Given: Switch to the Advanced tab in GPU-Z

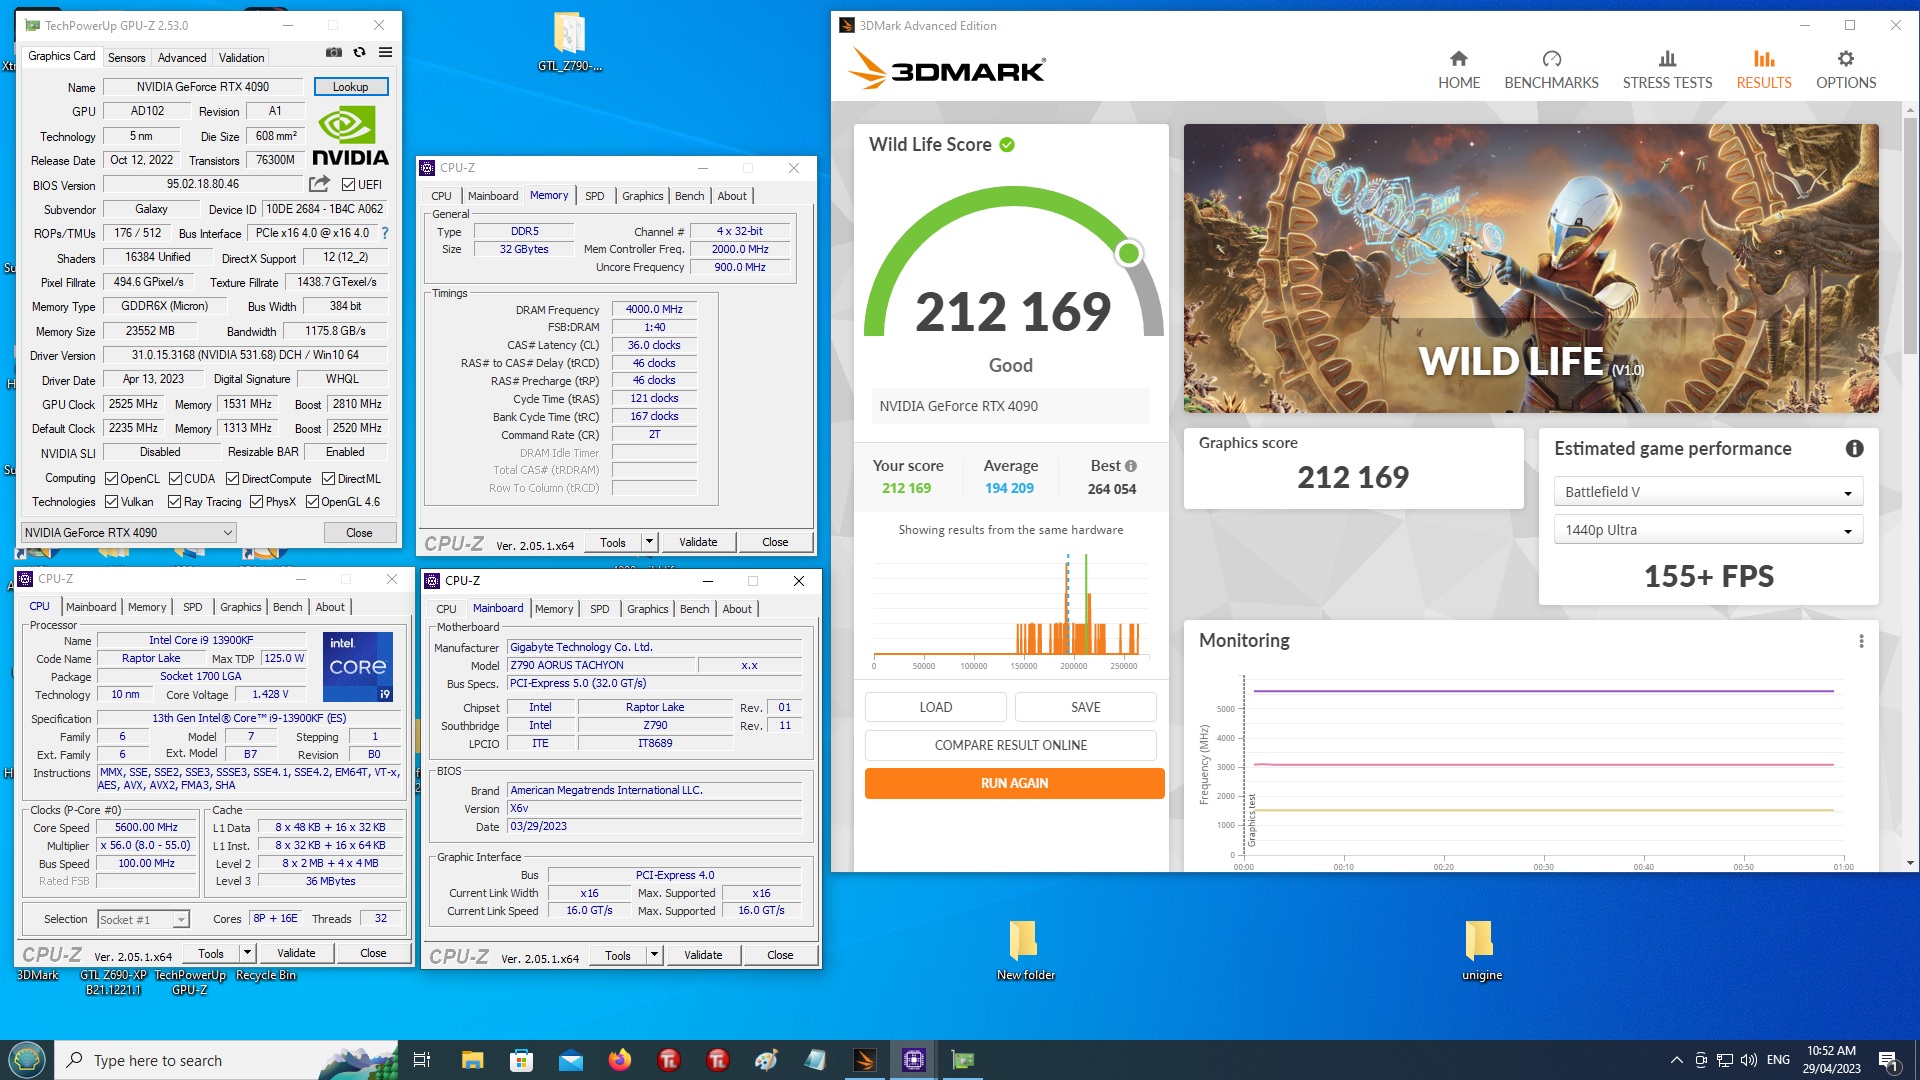Looking at the screenshot, I should (x=182, y=57).
